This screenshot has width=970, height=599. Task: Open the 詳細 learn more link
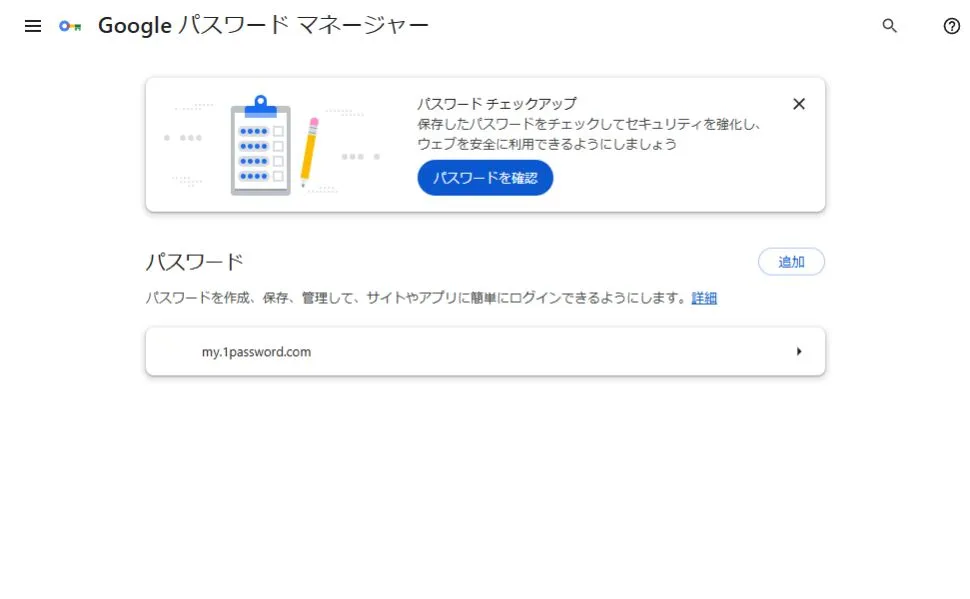[702, 298]
